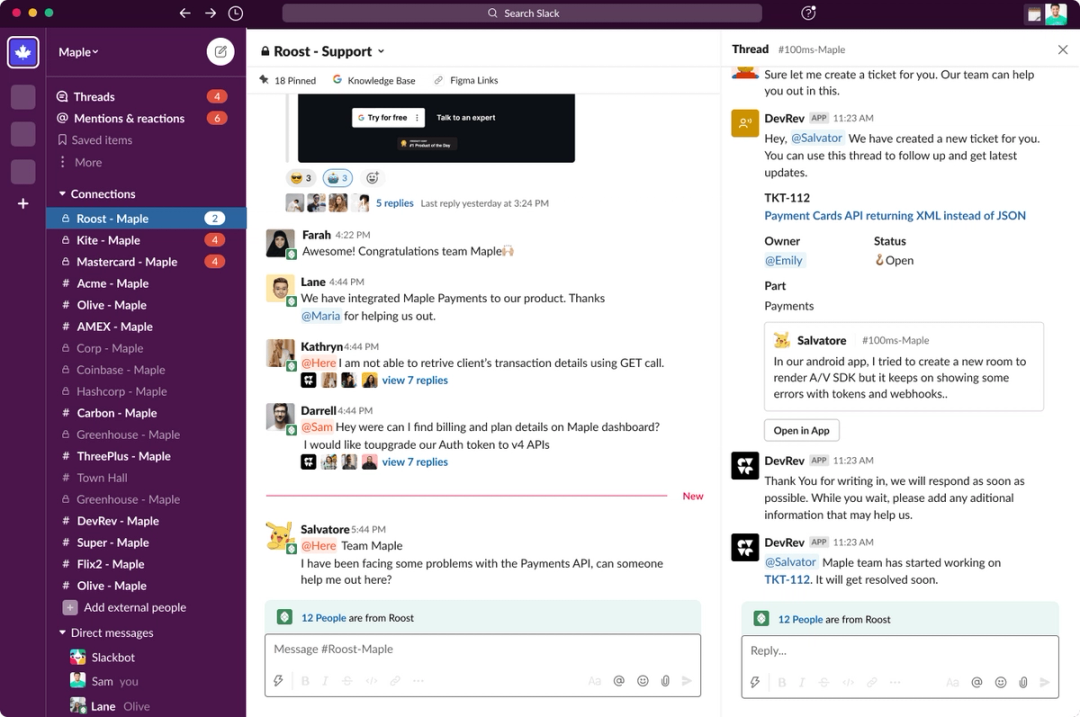Image resolution: width=1080 pixels, height=717 pixels.
Task: Click Message #Roost-Maple input box
Action: (482, 650)
